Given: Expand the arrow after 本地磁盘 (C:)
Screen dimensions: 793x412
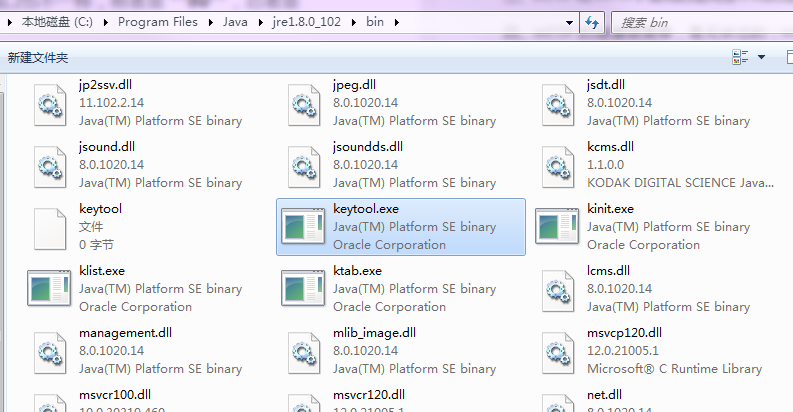Looking at the screenshot, I should (x=106, y=22).
